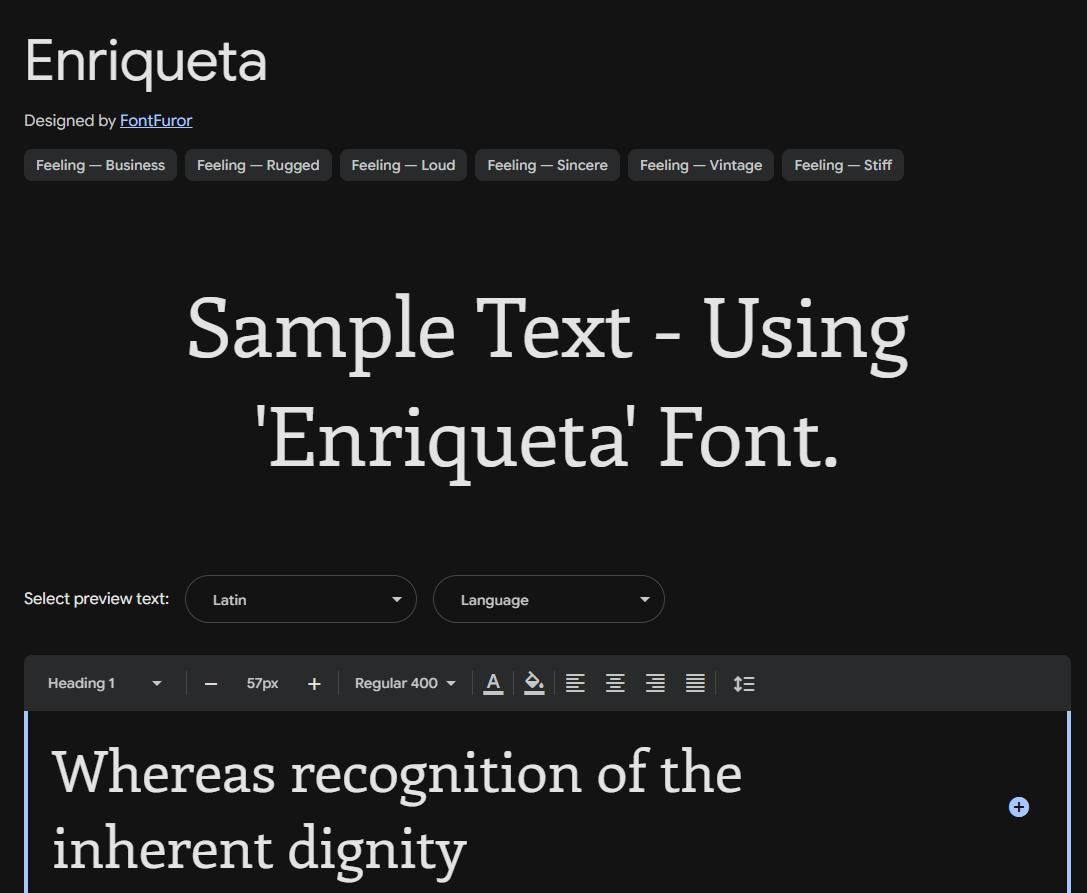Select the Feeling — Business tag
Image resolution: width=1087 pixels, height=893 pixels.
101,165
